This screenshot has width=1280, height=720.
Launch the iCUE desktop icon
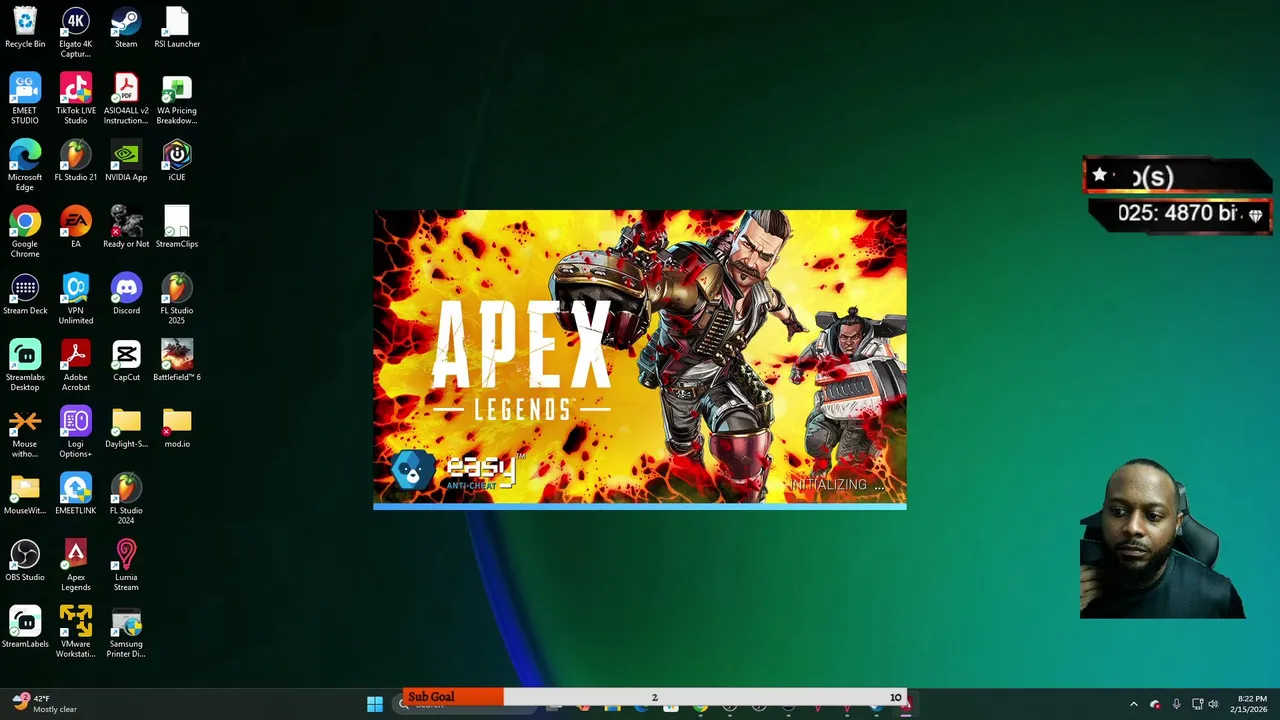pyautogui.click(x=177, y=161)
